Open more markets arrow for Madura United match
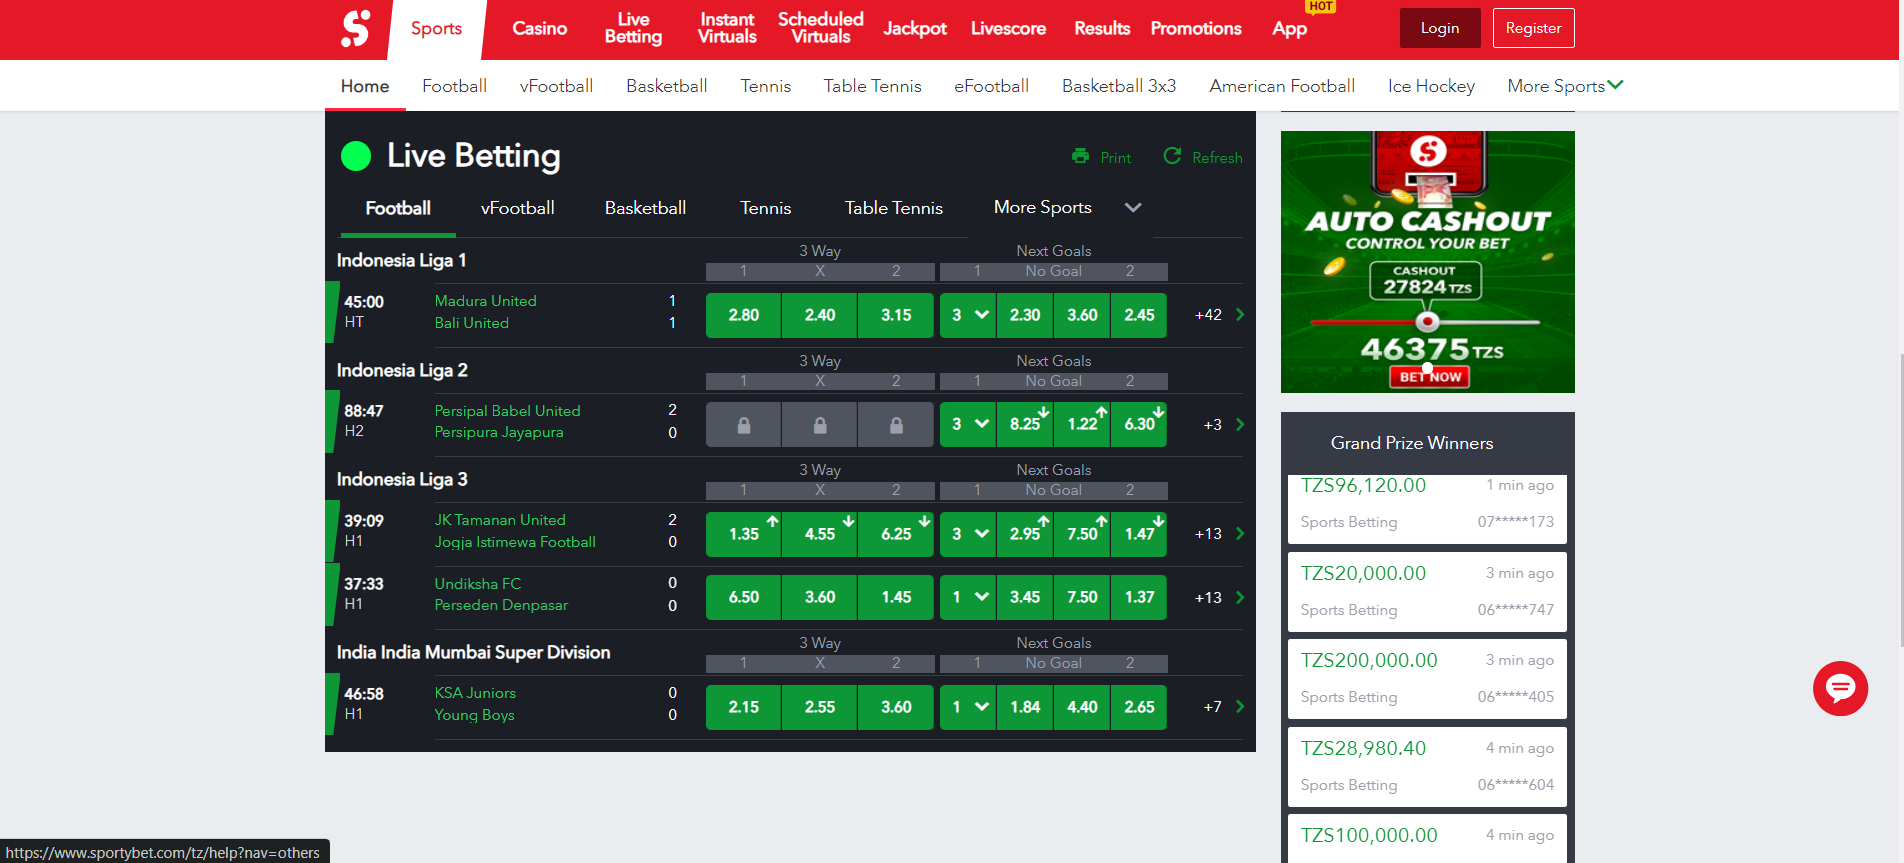 point(1240,315)
